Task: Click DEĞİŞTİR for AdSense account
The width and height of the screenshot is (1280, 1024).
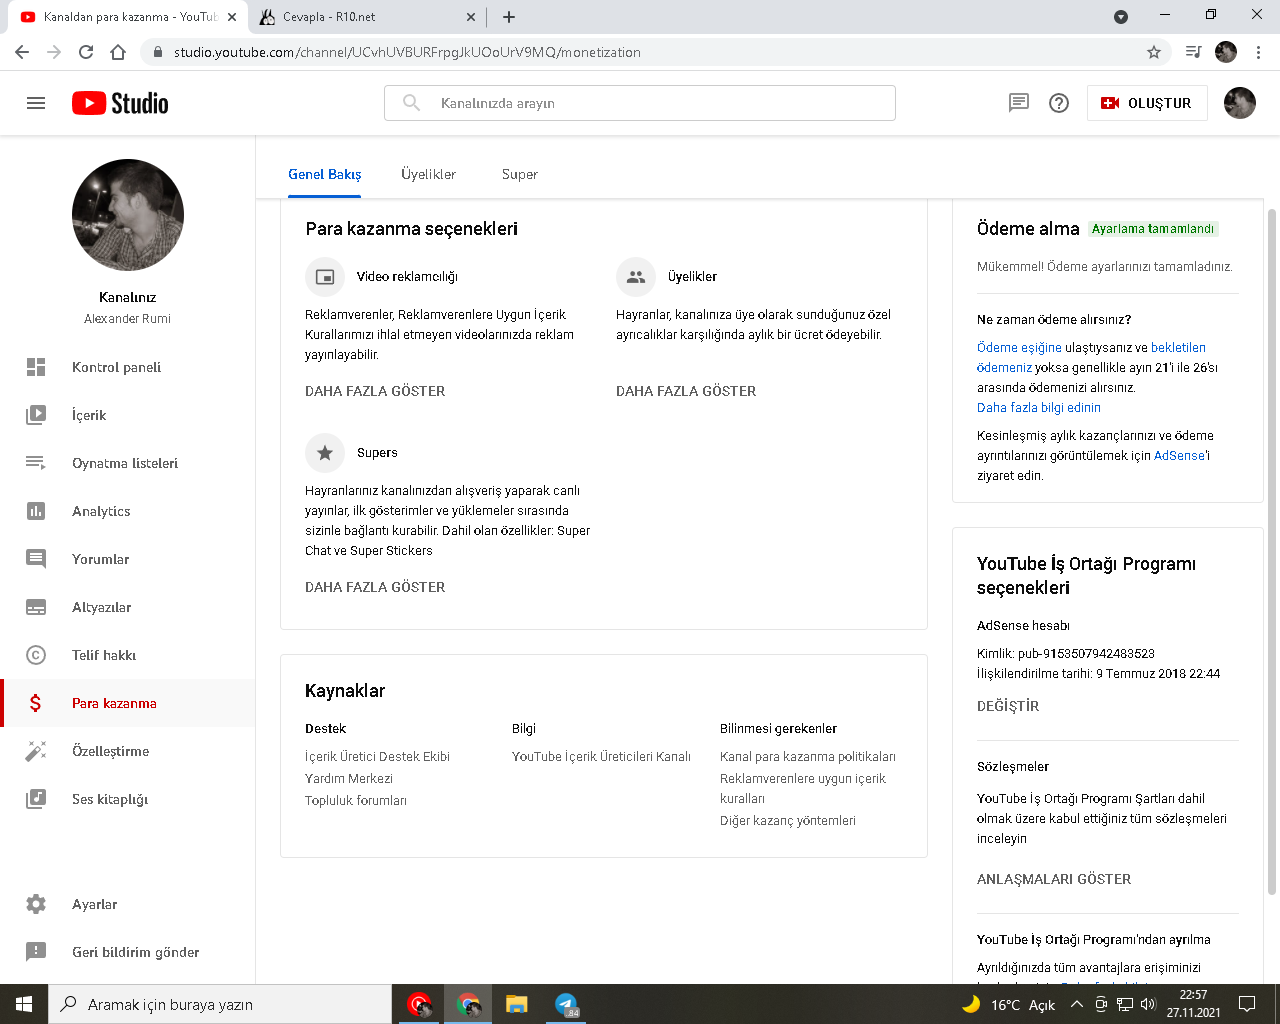Action: point(1008,706)
